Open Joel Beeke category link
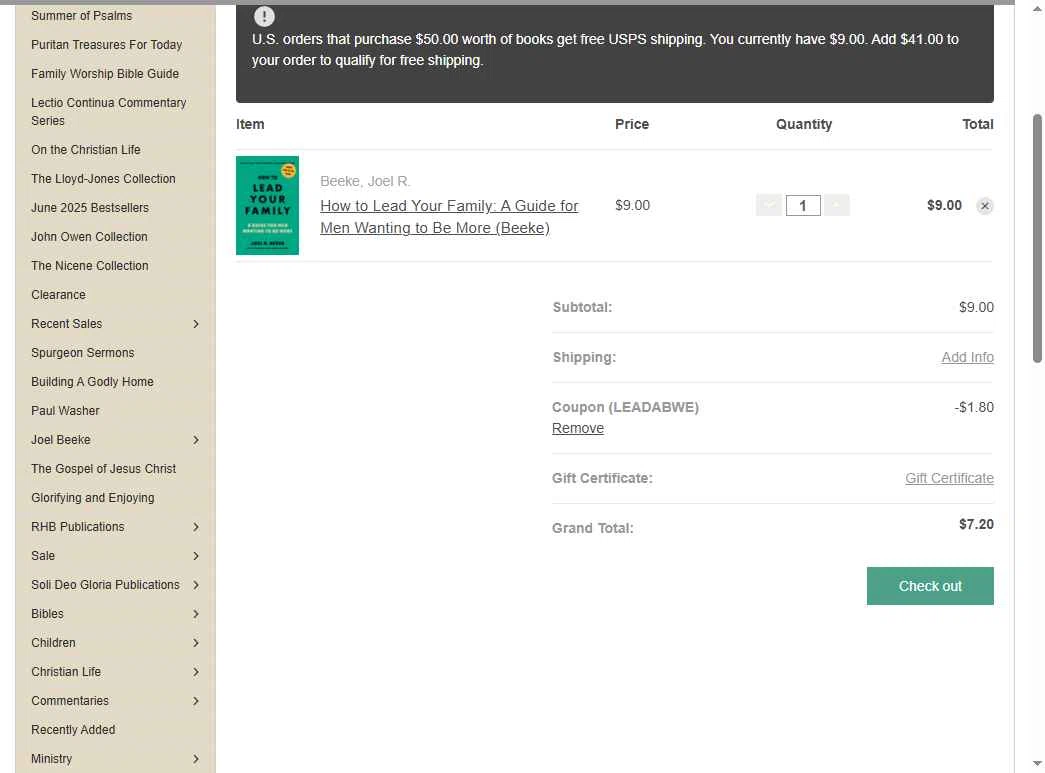 (x=61, y=440)
